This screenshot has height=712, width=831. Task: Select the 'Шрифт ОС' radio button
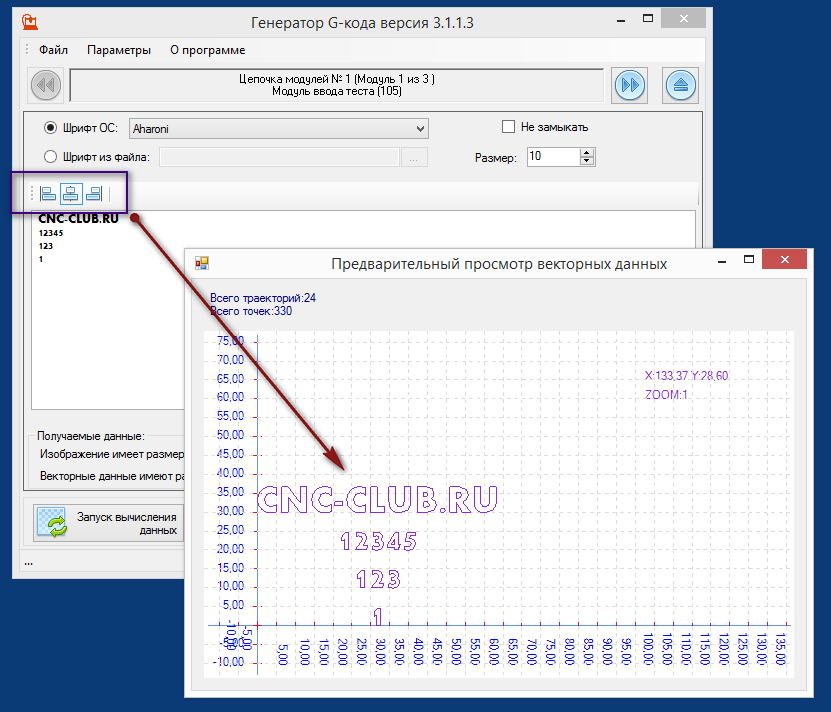[x=50, y=128]
